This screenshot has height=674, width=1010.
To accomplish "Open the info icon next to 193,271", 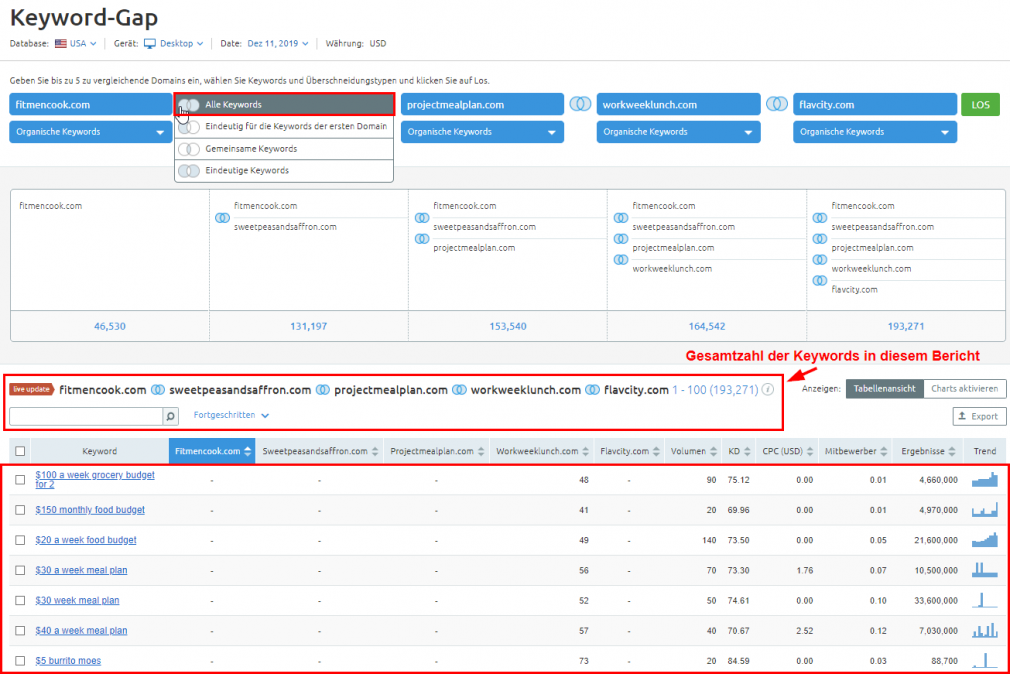I will point(768,390).
